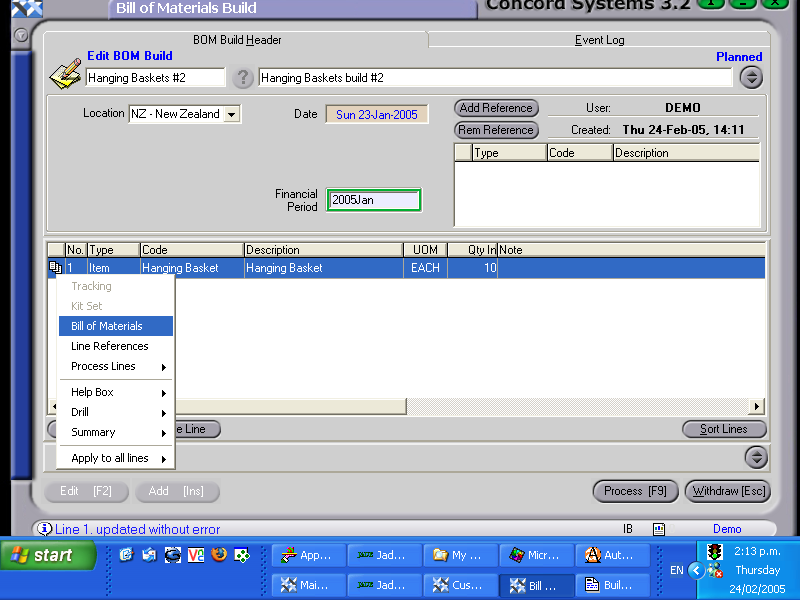
Task: Open the Location dropdown set to NZ - New Zealand
Action: (231, 113)
